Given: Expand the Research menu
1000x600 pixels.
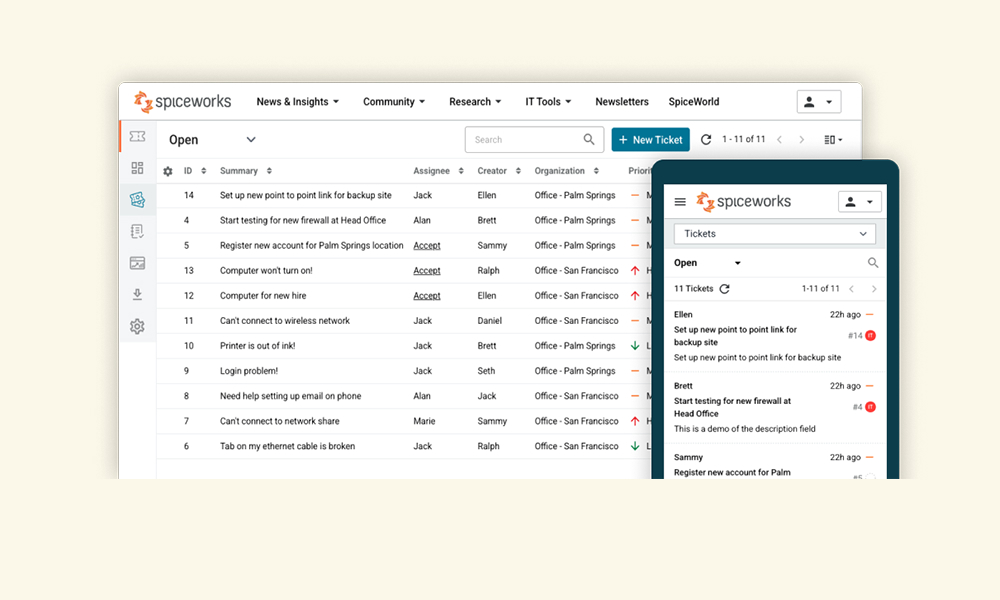Looking at the screenshot, I should [x=475, y=101].
